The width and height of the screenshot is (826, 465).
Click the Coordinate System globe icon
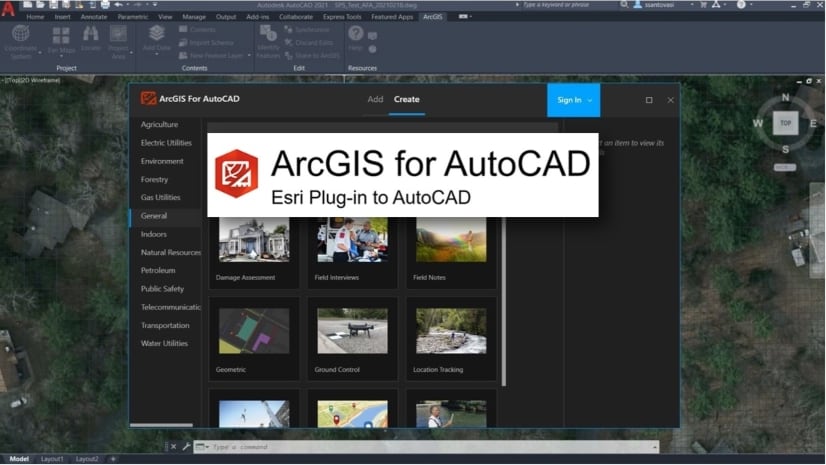(x=21, y=34)
